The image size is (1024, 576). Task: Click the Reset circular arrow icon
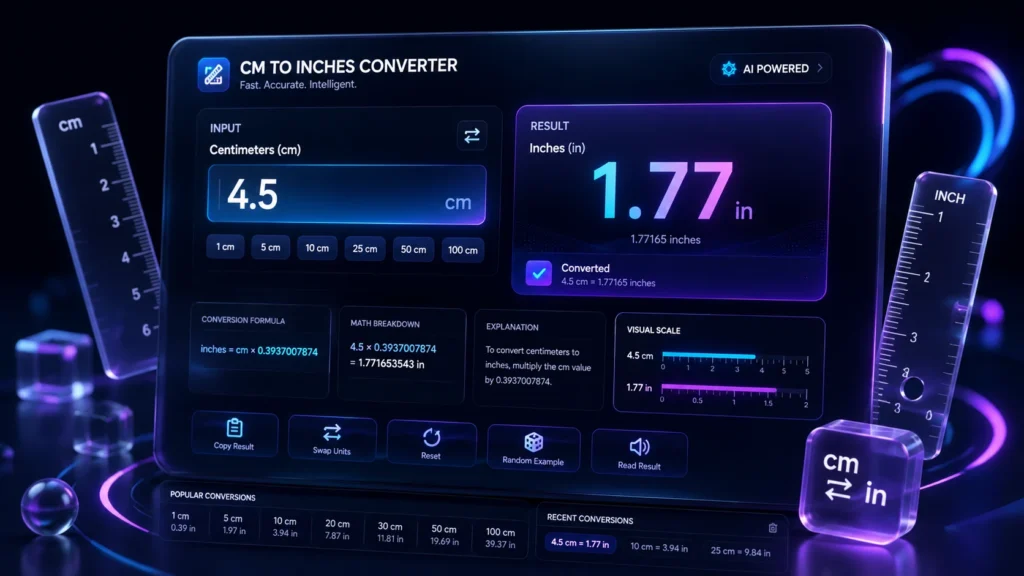[x=432, y=437]
